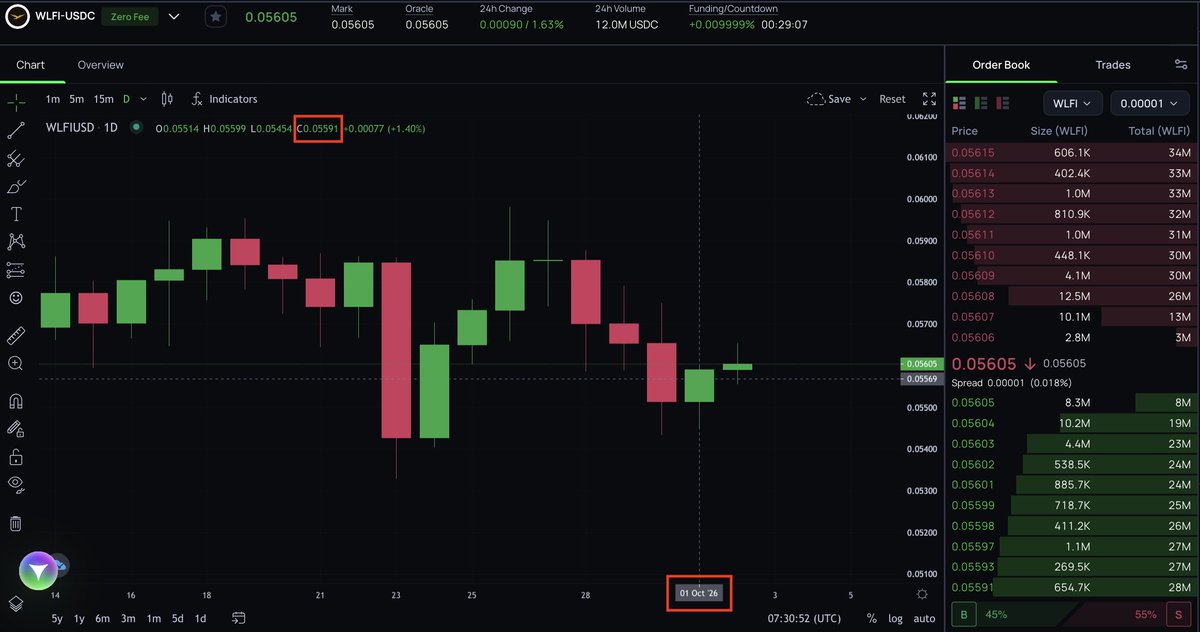This screenshot has width=1200, height=632.
Task: Set date range to 3m
Action: 128,619
